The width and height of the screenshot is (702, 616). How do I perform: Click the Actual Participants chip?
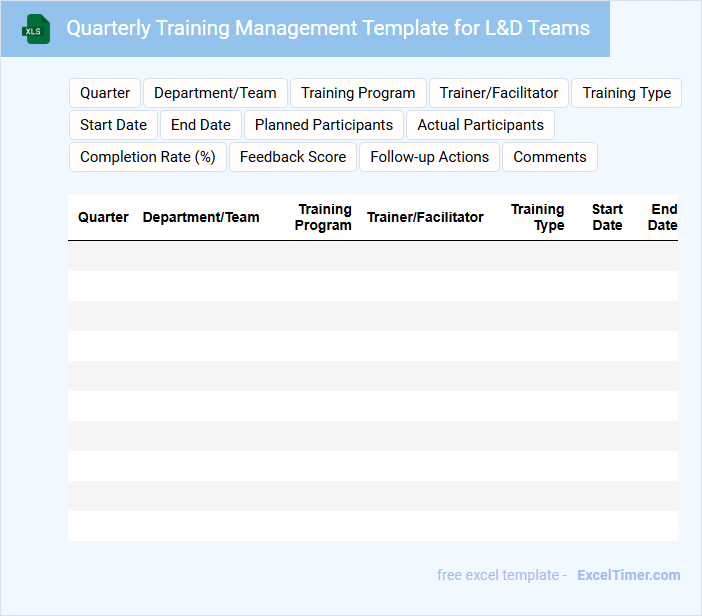point(480,125)
